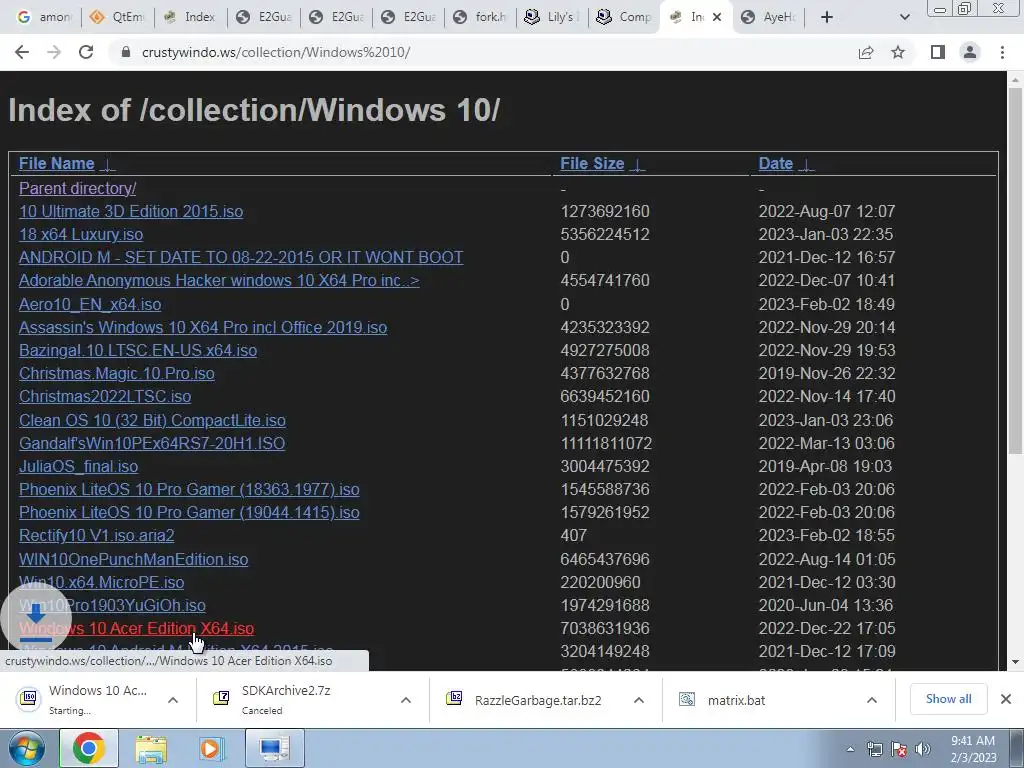Download 18 x64 Luxury.iso
This screenshot has width=1024, height=768.
[80, 234]
